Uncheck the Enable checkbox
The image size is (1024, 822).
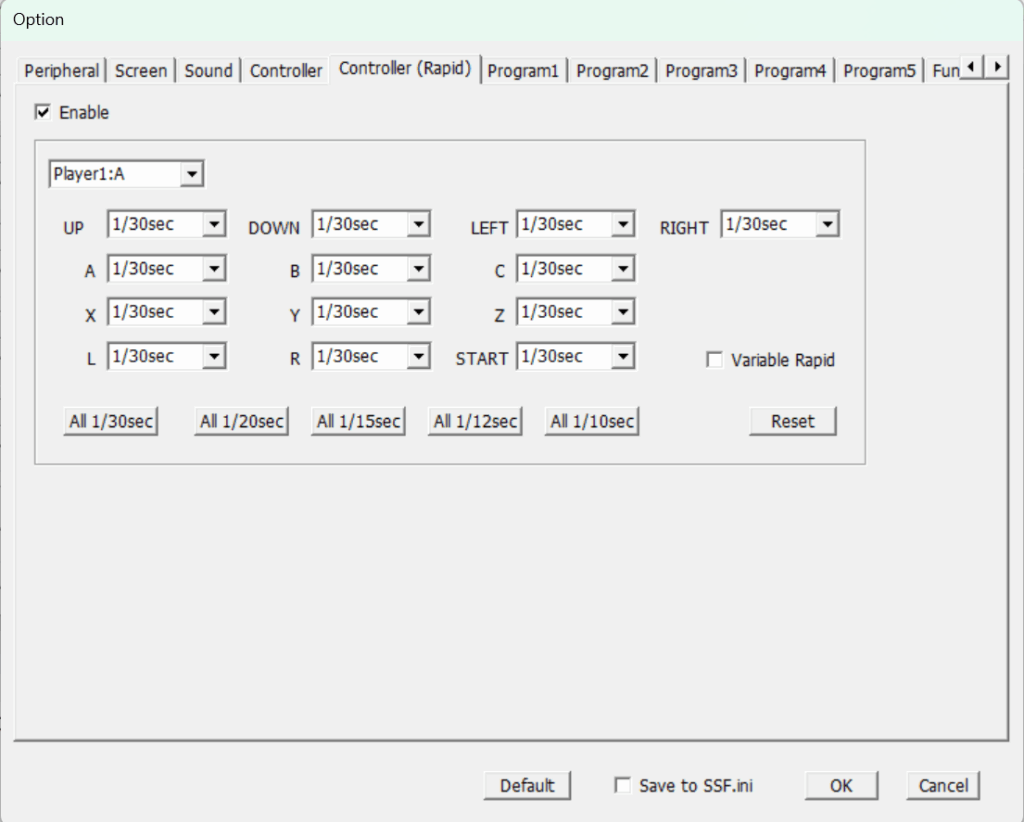point(43,113)
